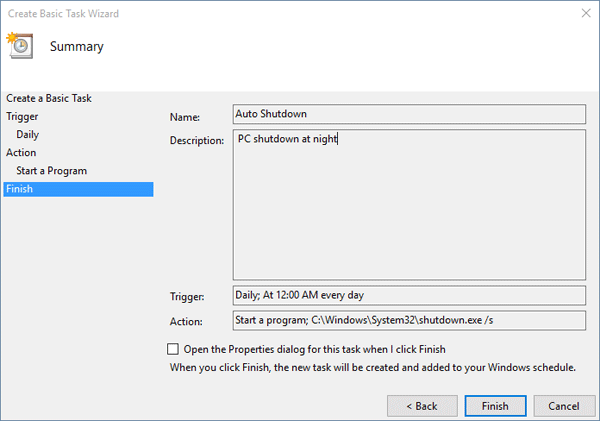This screenshot has height=421, width=600.
Task: Select the Start a Program sub-step
Action: (51, 171)
